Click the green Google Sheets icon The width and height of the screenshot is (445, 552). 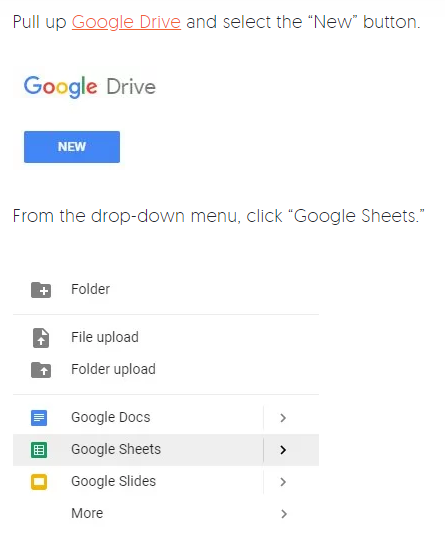point(39,450)
